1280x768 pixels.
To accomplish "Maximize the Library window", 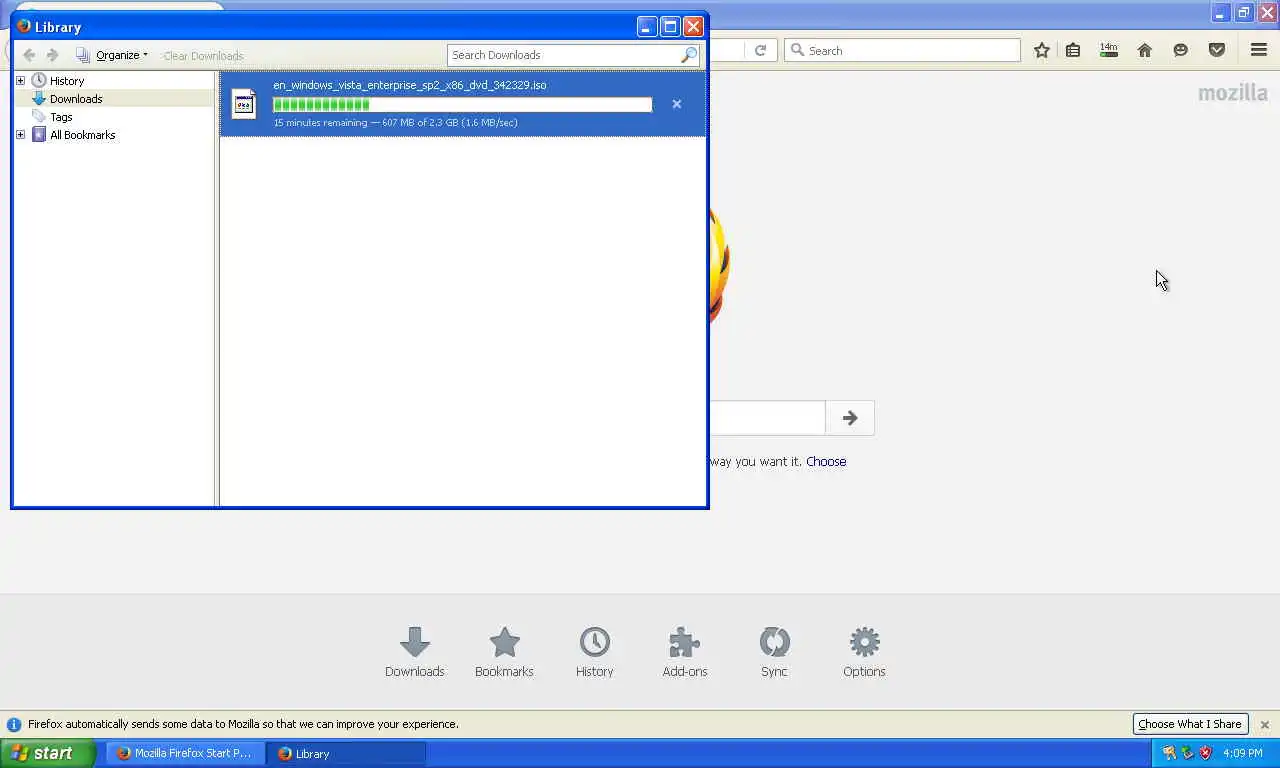I will coord(670,27).
